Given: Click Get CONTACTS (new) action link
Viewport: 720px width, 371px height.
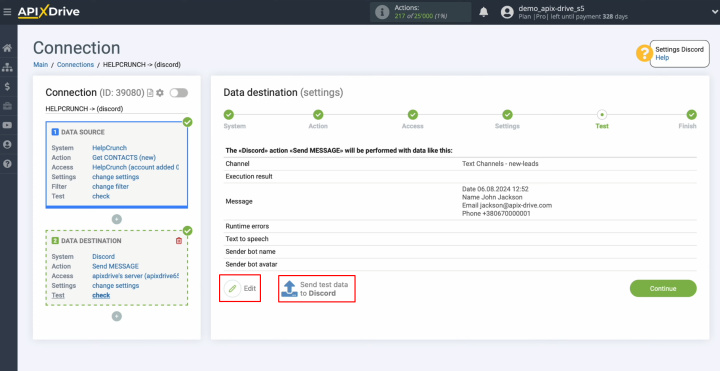Looking at the screenshot, I should 124,157.
